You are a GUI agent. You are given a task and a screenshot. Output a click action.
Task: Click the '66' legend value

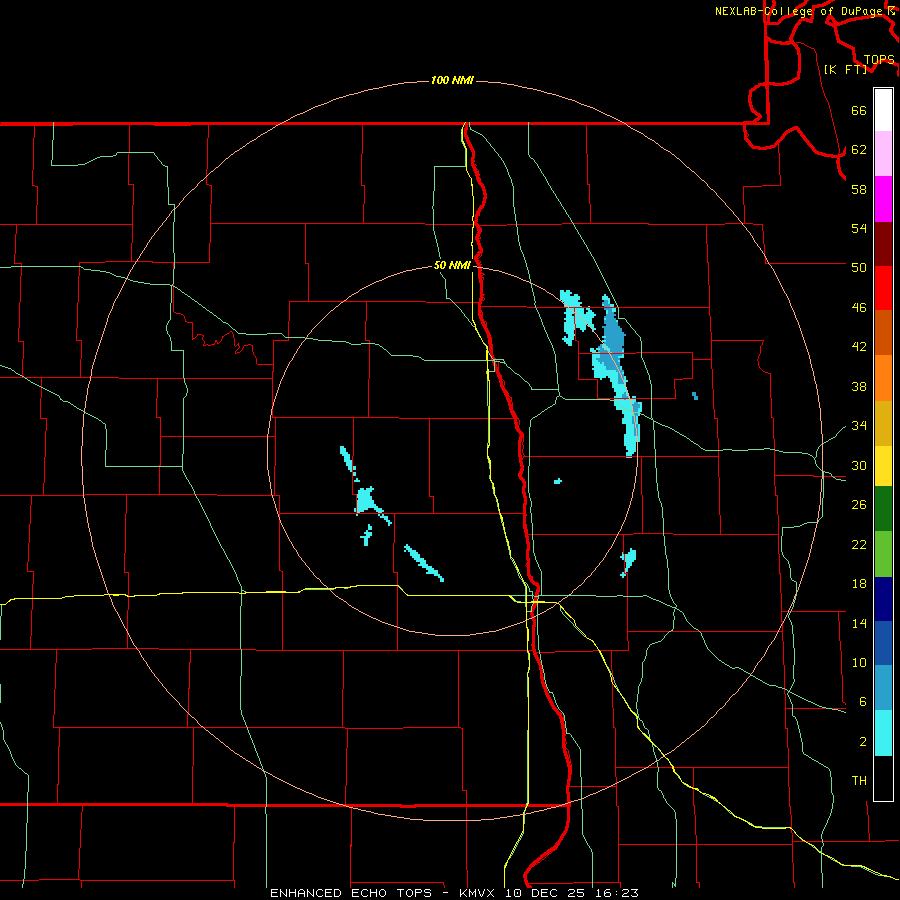click(859, 110)
